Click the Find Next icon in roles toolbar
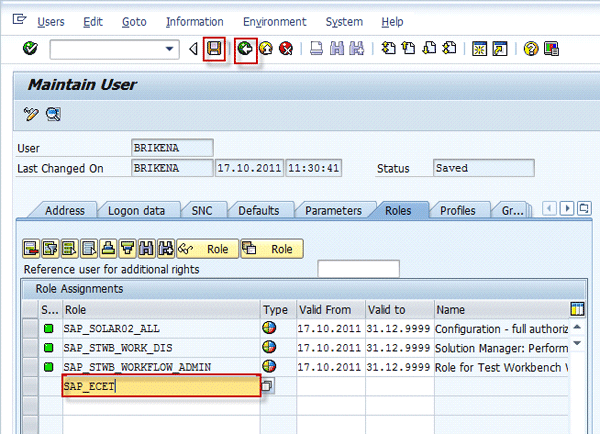 pos(166,249)
